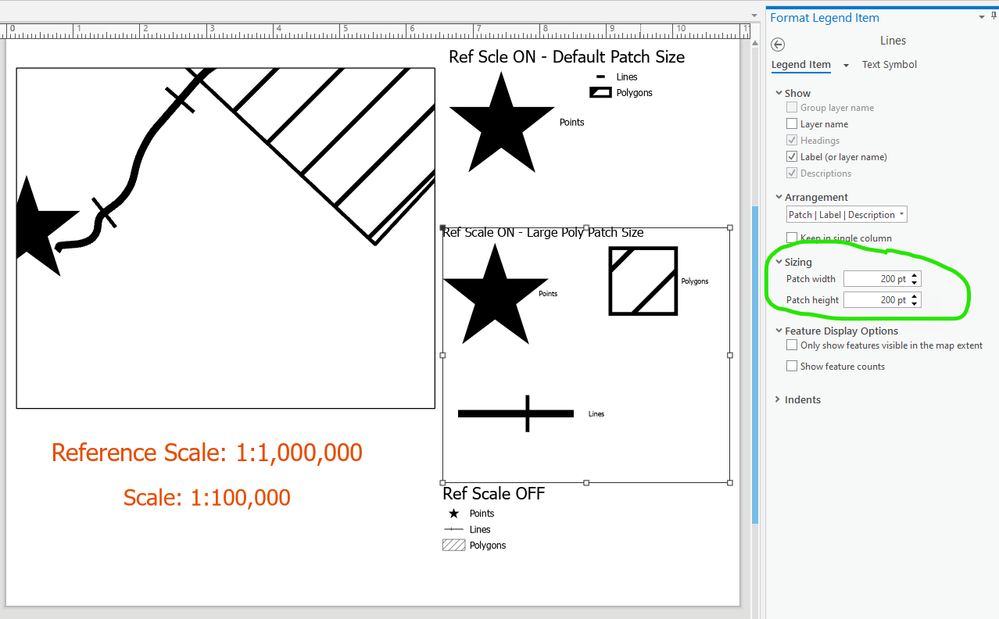Enable Show feature counts
Screen dimensions: 999x619
(x=791, y=366)
